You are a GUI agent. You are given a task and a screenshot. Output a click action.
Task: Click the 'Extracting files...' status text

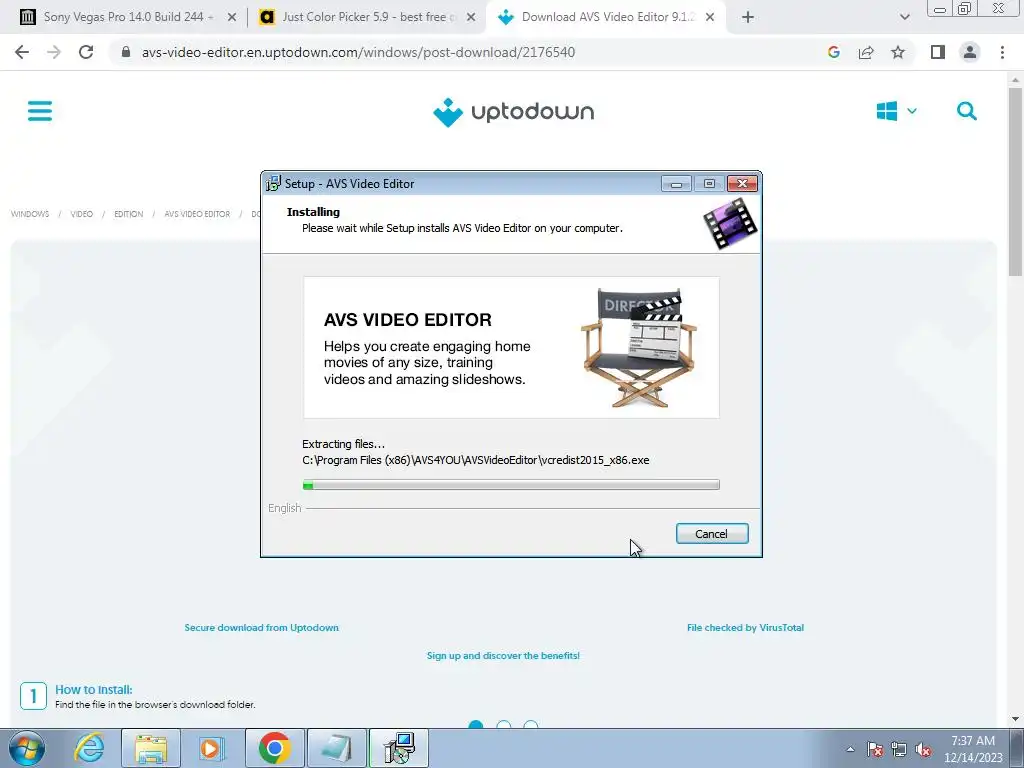coord(344,444)
